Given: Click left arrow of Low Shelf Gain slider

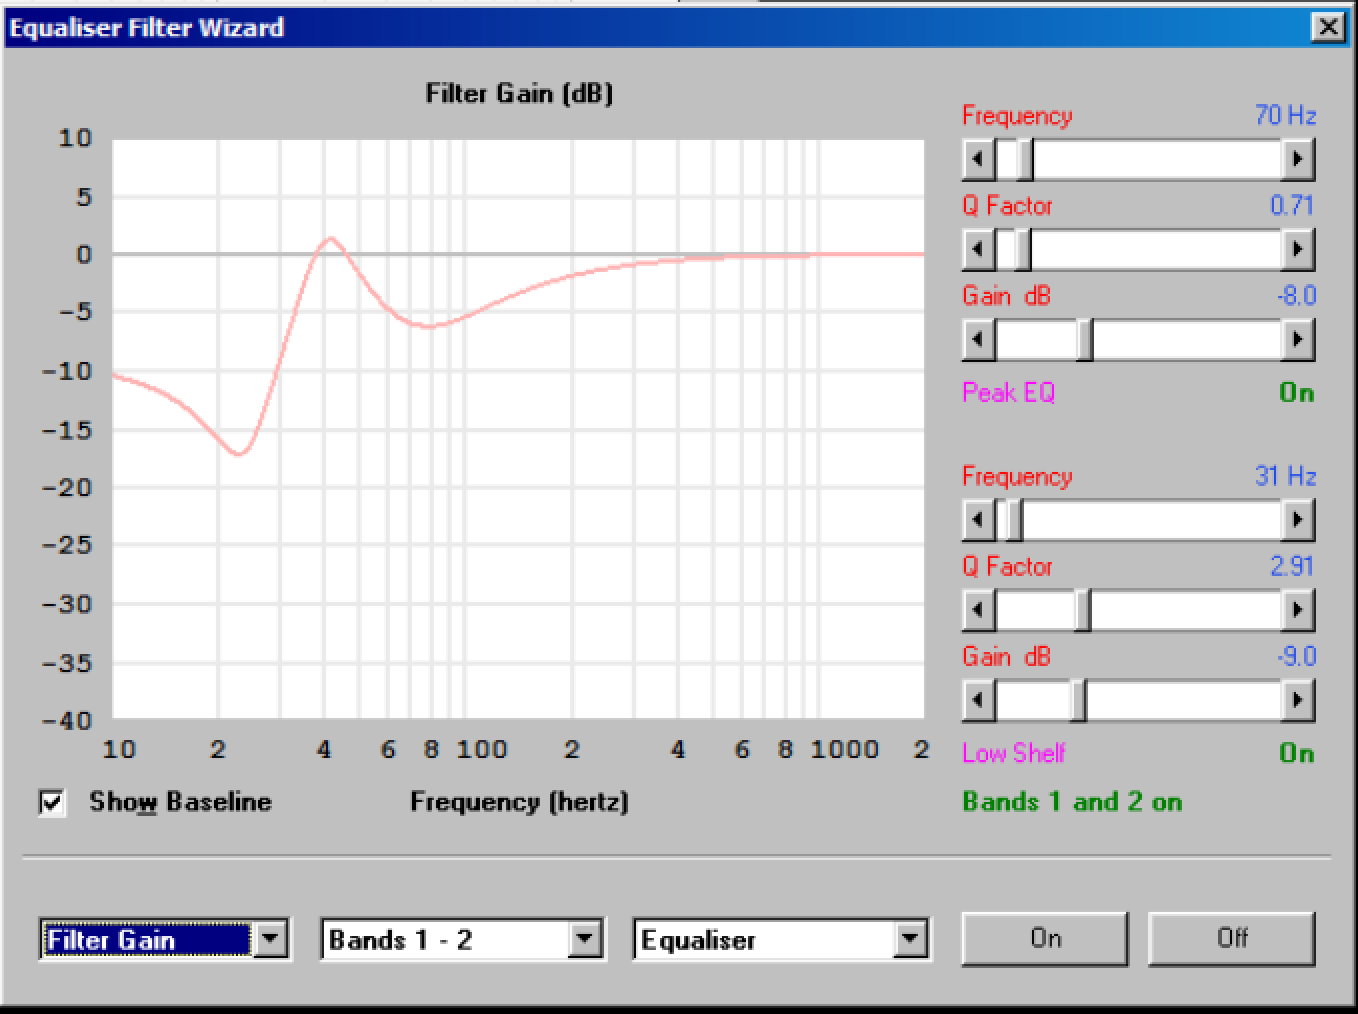Looking at the screenshot, I should (978, 701).
